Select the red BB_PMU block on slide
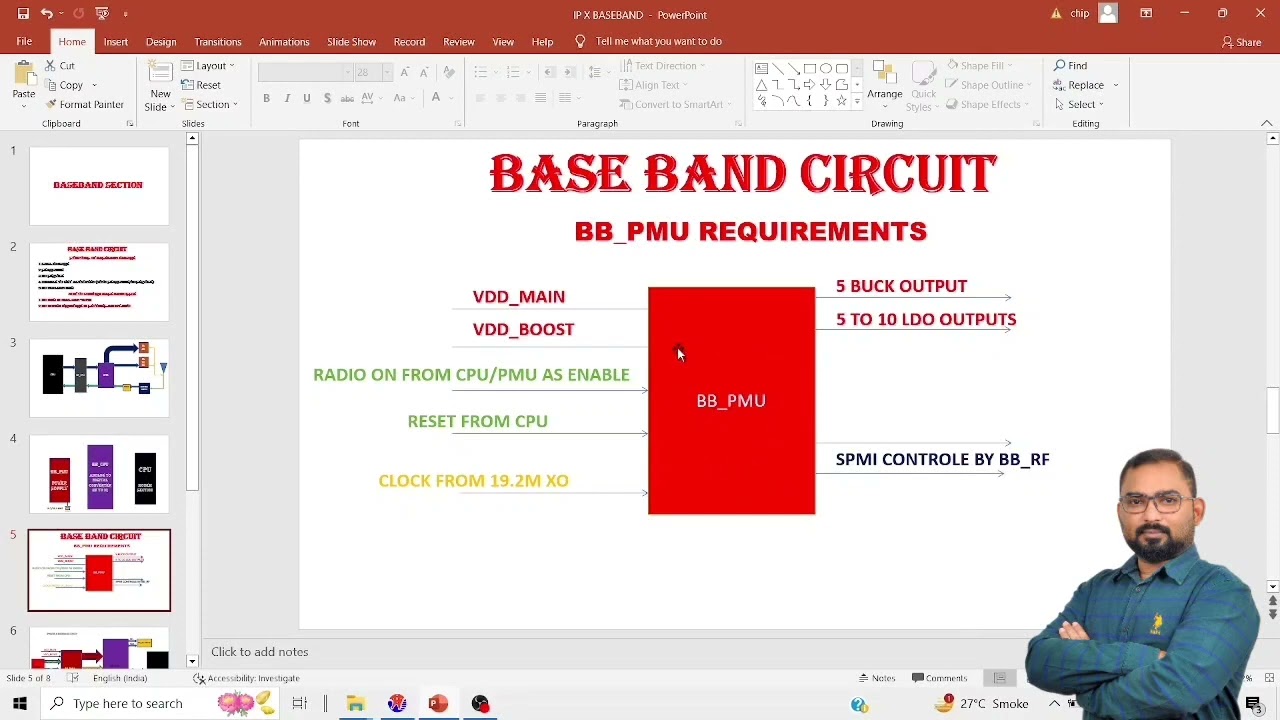 click(731, 401)
